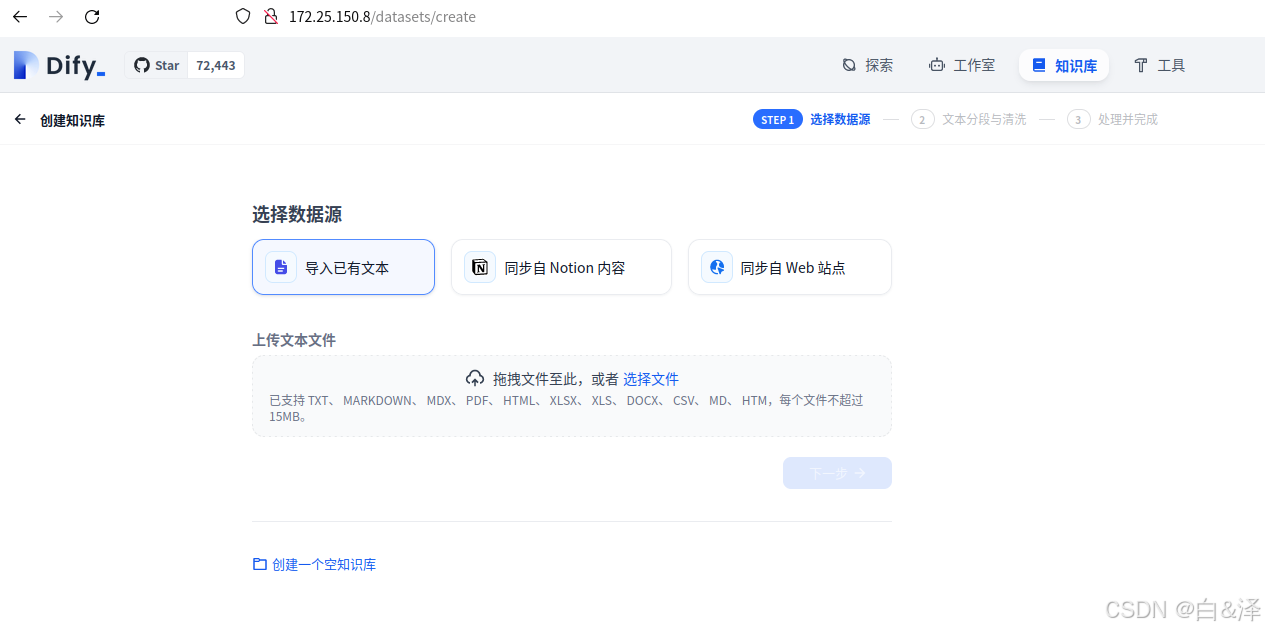Go back using browser back arrow
The height and width of the screenshot is (631, 1265).
point(20,17)
